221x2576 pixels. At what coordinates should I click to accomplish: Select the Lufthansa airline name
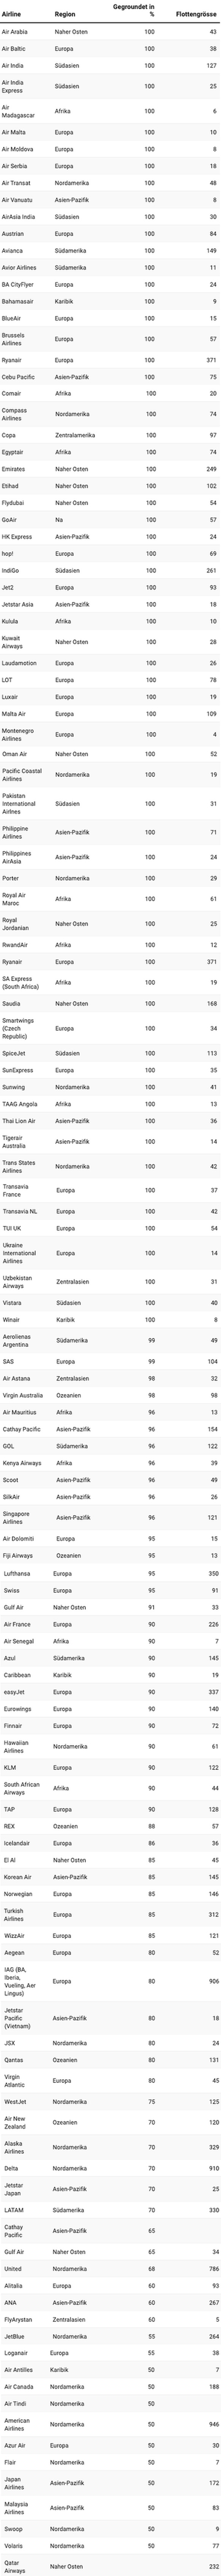pos(16,1573)
